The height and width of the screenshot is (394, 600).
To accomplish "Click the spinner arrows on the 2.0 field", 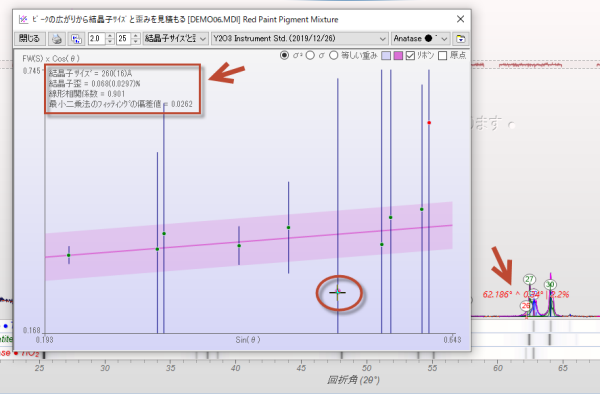I will [x=110, y=39].
